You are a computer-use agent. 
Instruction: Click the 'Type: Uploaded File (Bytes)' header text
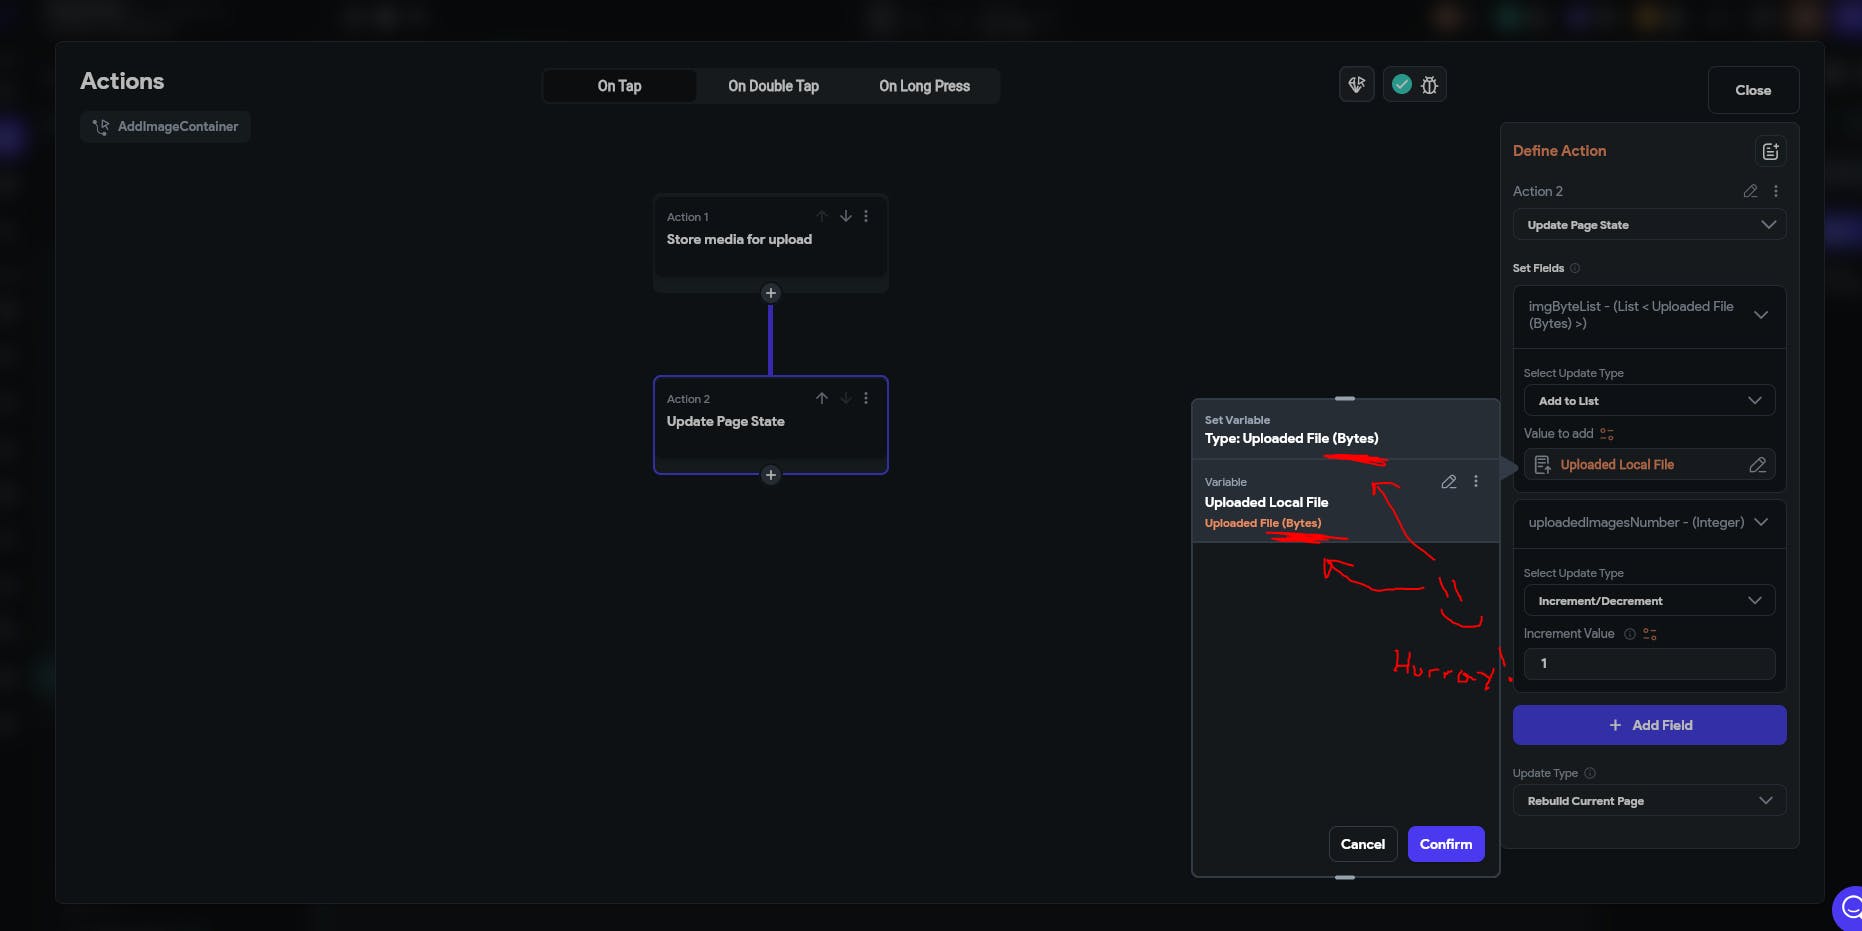click(x=1291, y=439)
